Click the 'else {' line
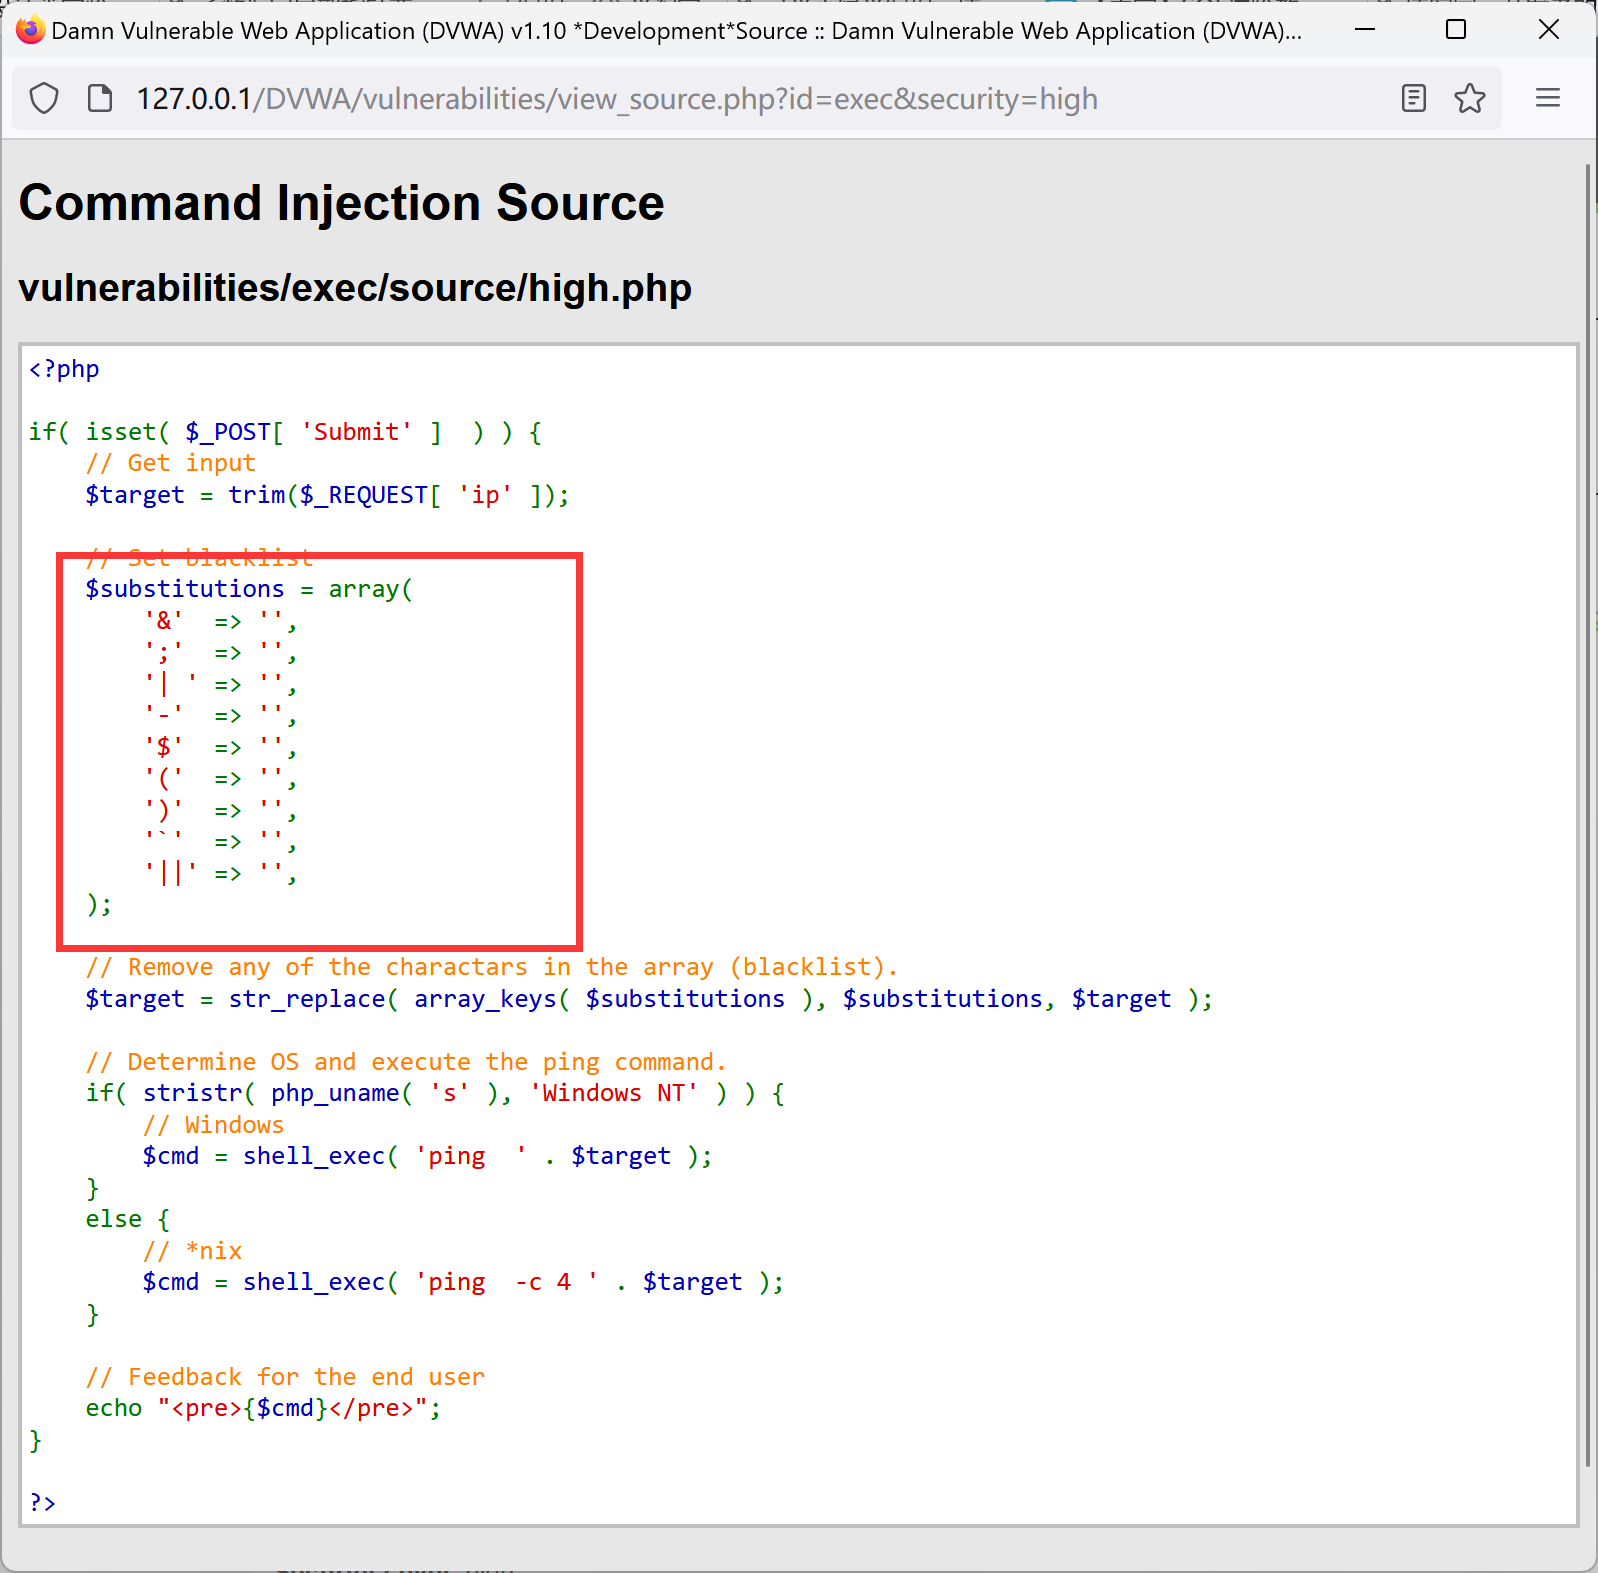This screenshot has width=1598, height=1573. pos(128,1219)
